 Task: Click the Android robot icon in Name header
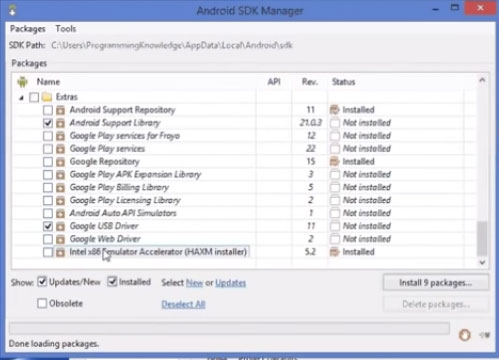(22, 82)
